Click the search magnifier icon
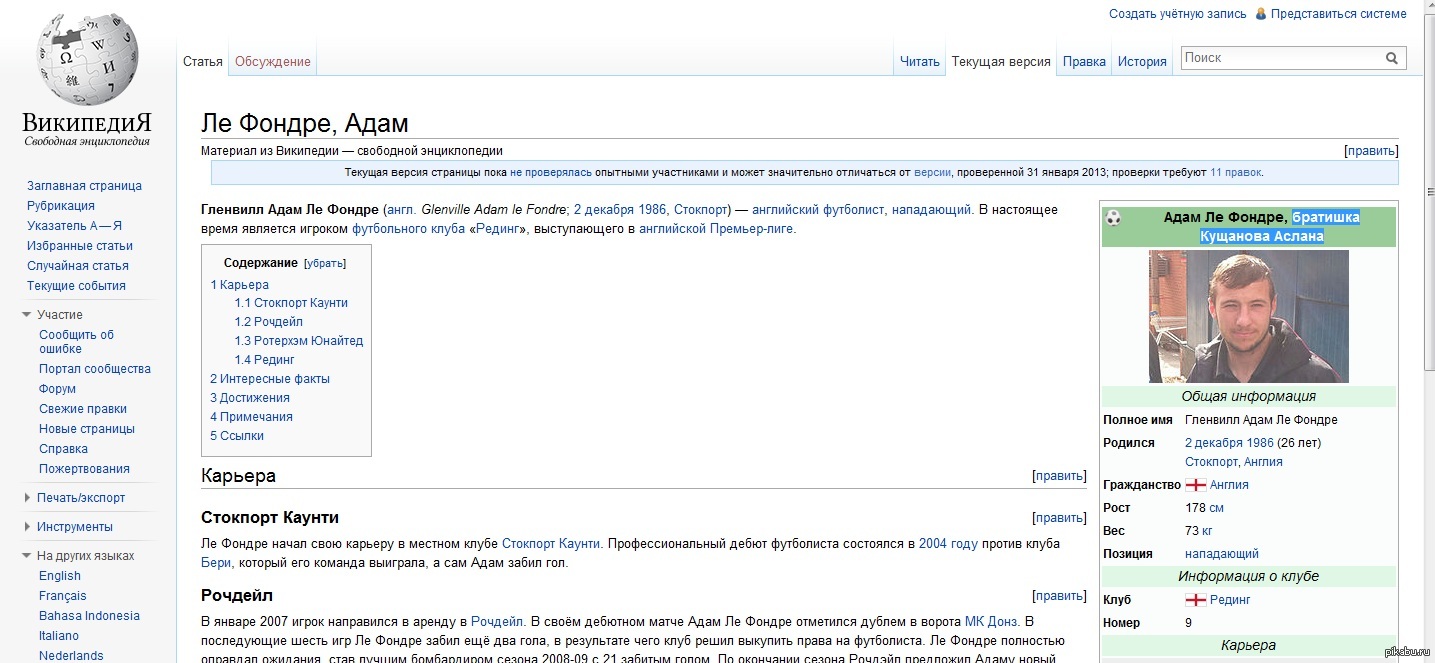 coord(1391,59)
